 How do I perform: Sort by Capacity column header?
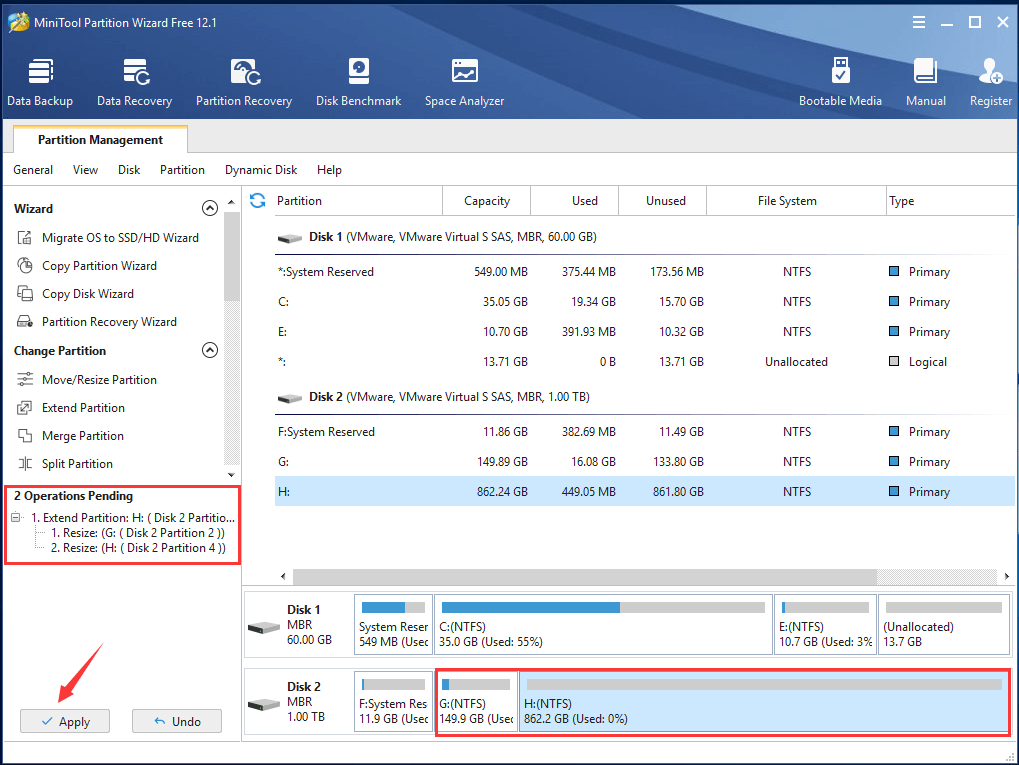pyautogui.click(x=486, y=201)
